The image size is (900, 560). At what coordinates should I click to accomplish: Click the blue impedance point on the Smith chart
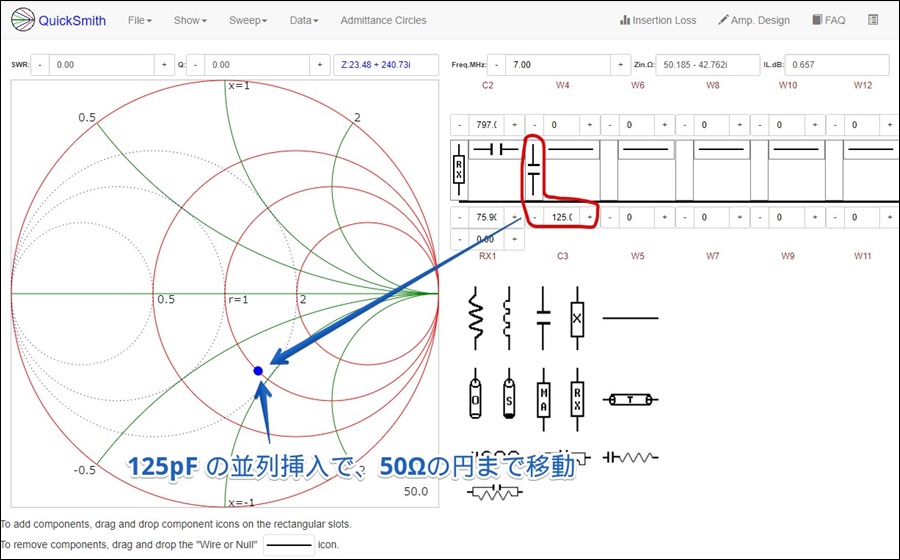(258, 371)
